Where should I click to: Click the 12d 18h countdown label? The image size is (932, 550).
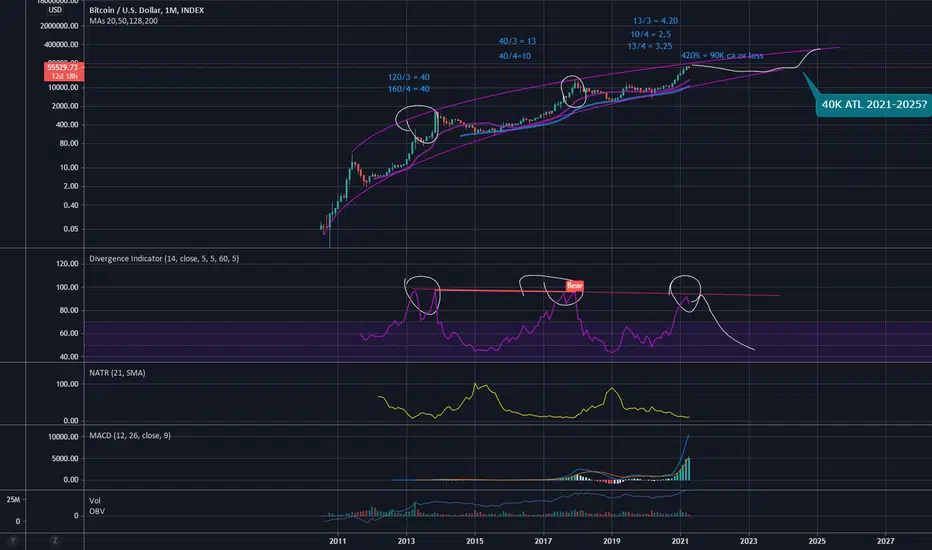63,76
